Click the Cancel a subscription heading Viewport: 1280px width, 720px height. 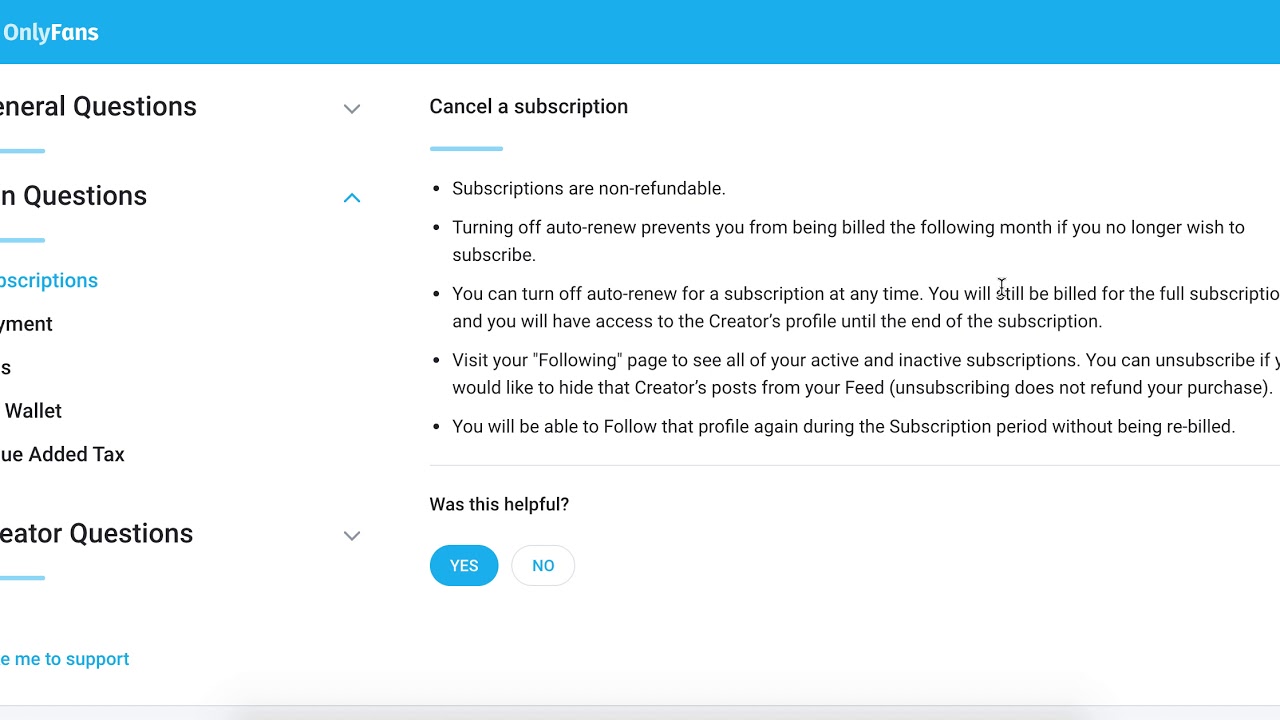(x=528, y=106)
